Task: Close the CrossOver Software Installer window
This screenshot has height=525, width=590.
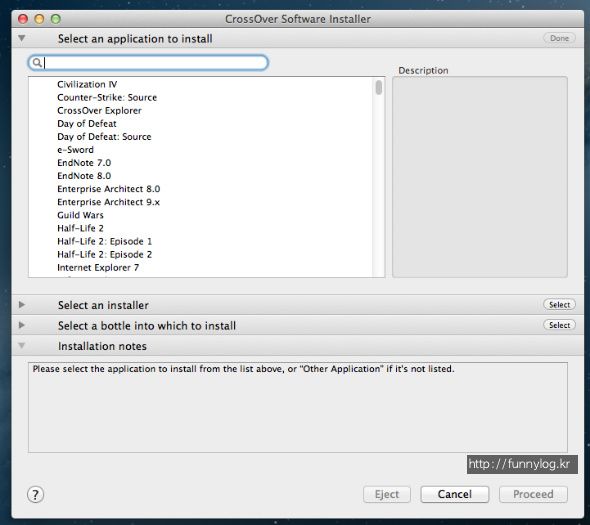Action: tap(23, 19)
